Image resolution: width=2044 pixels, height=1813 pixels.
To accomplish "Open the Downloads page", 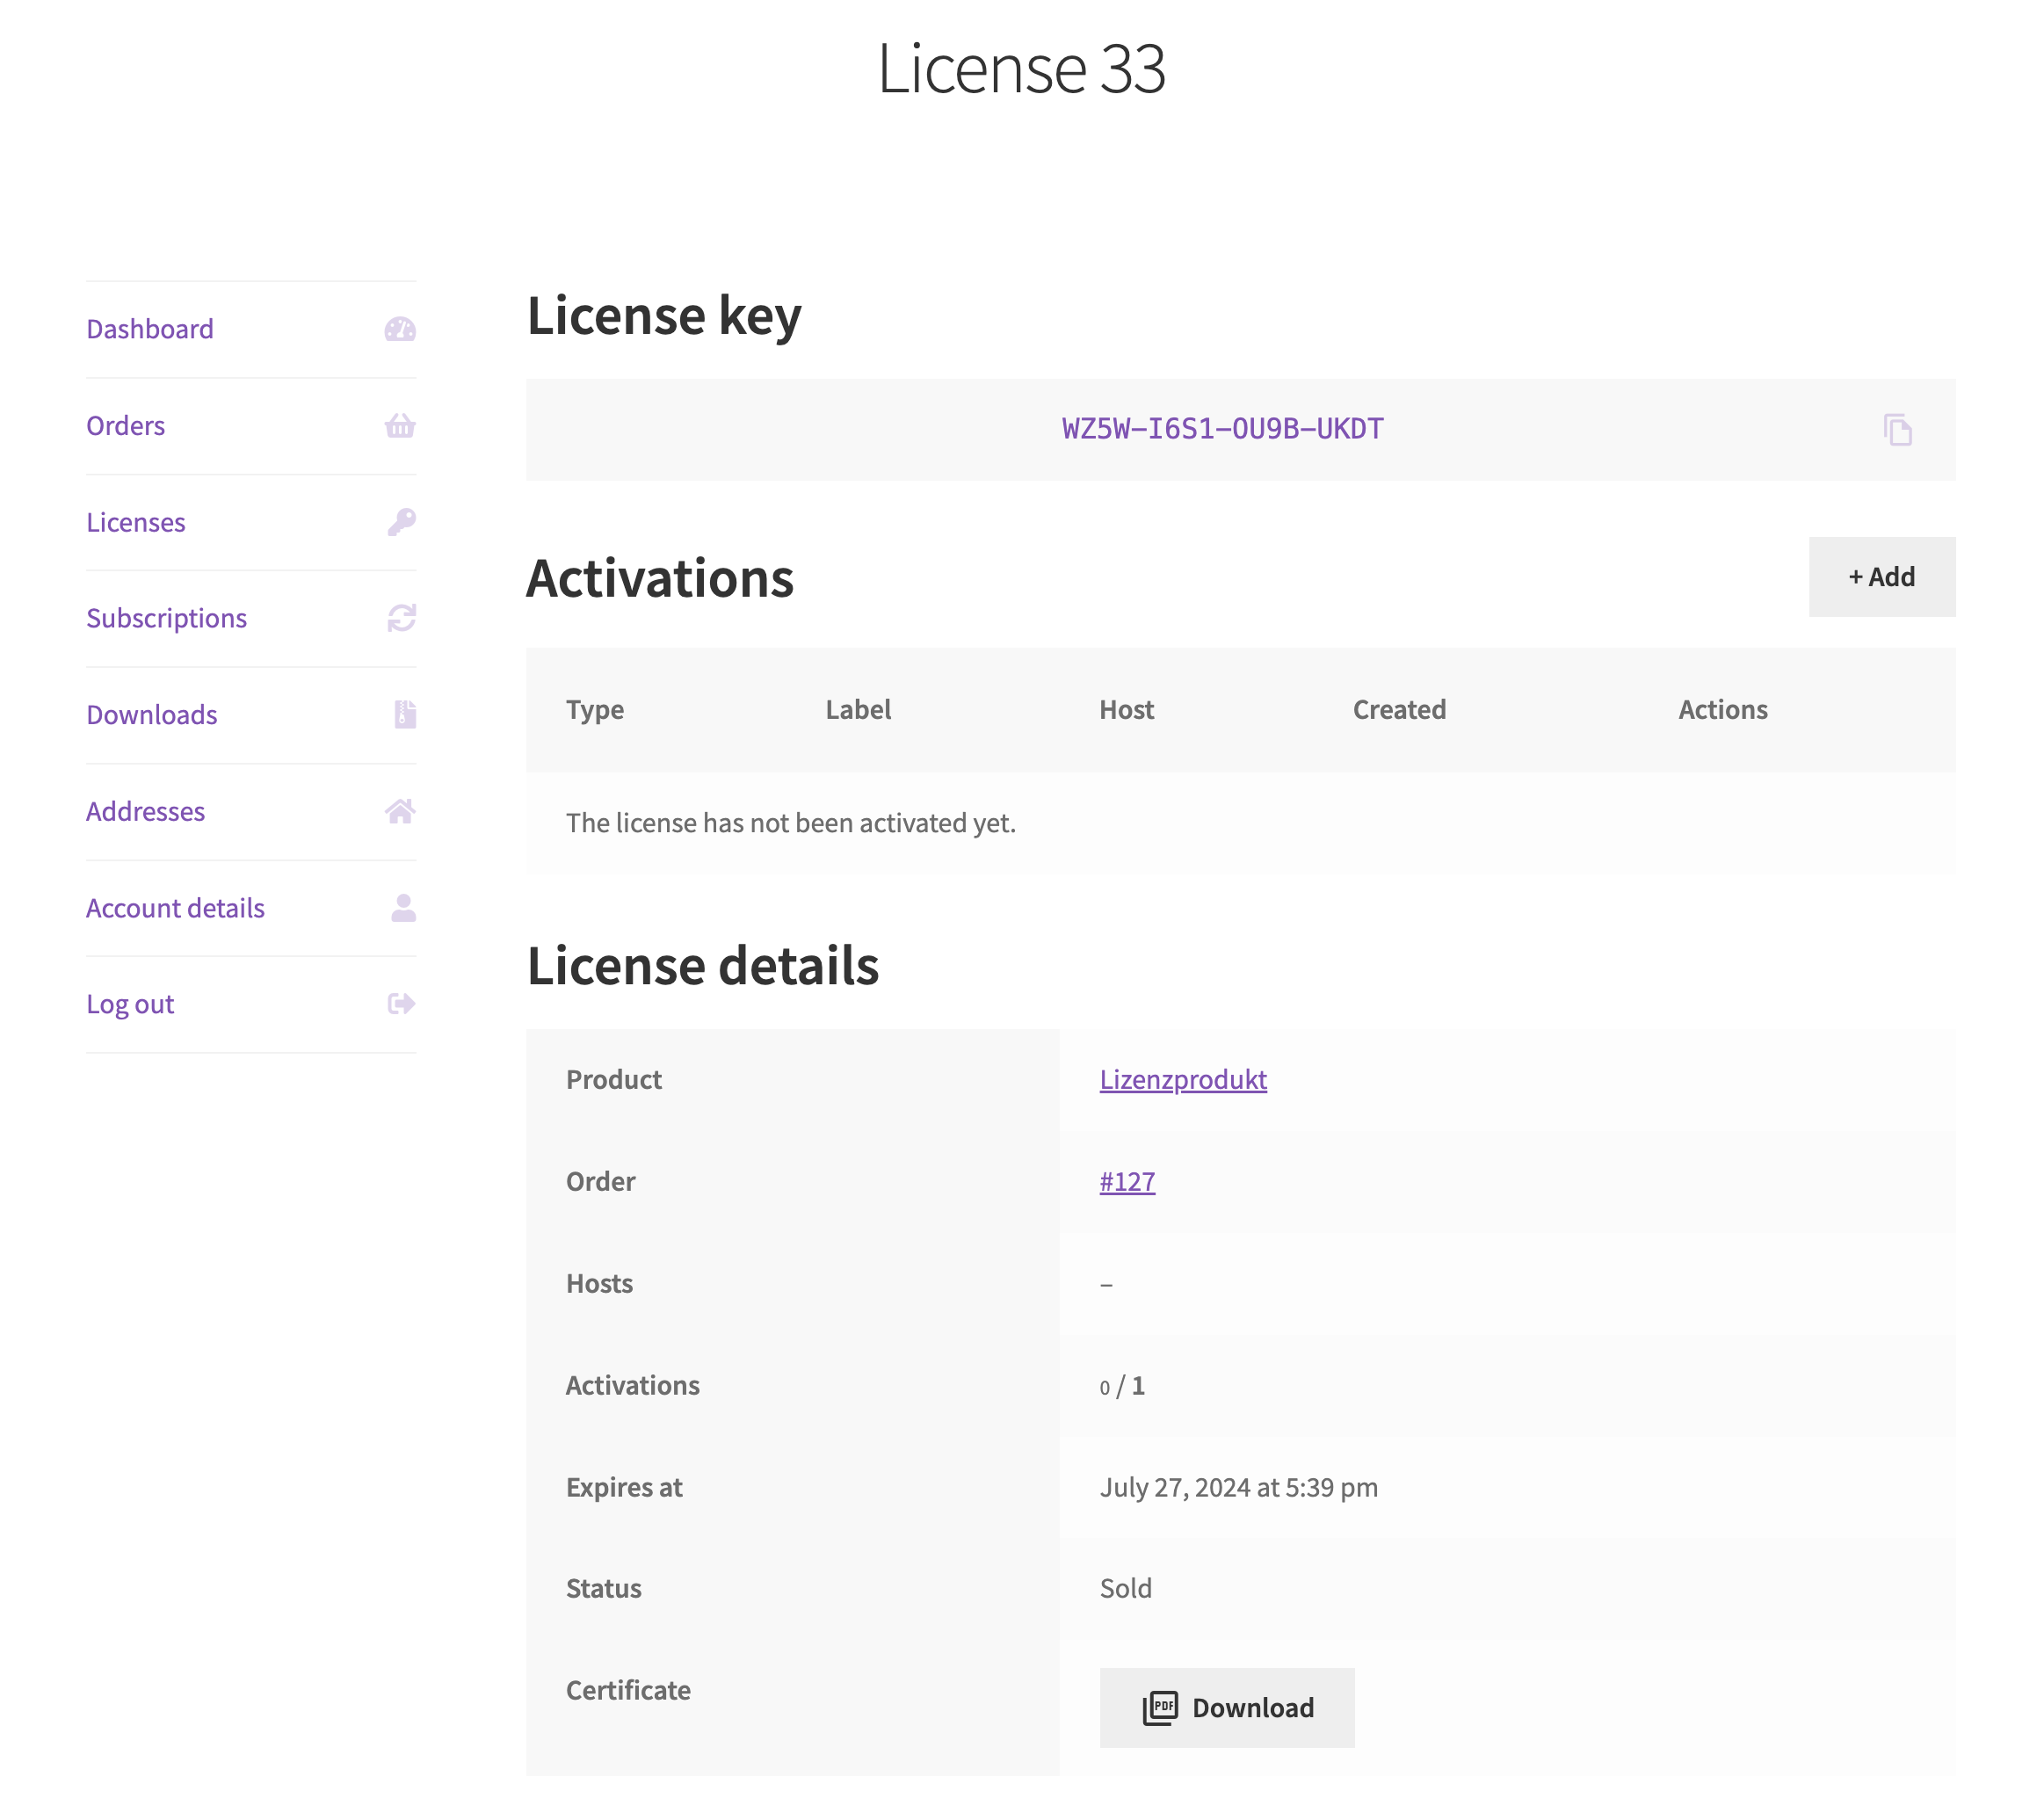I will pos(152,714).
